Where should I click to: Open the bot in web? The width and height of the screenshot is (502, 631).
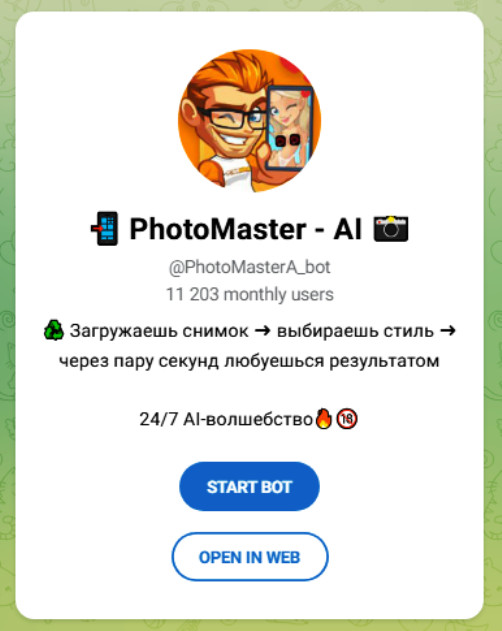pos(250,557)
